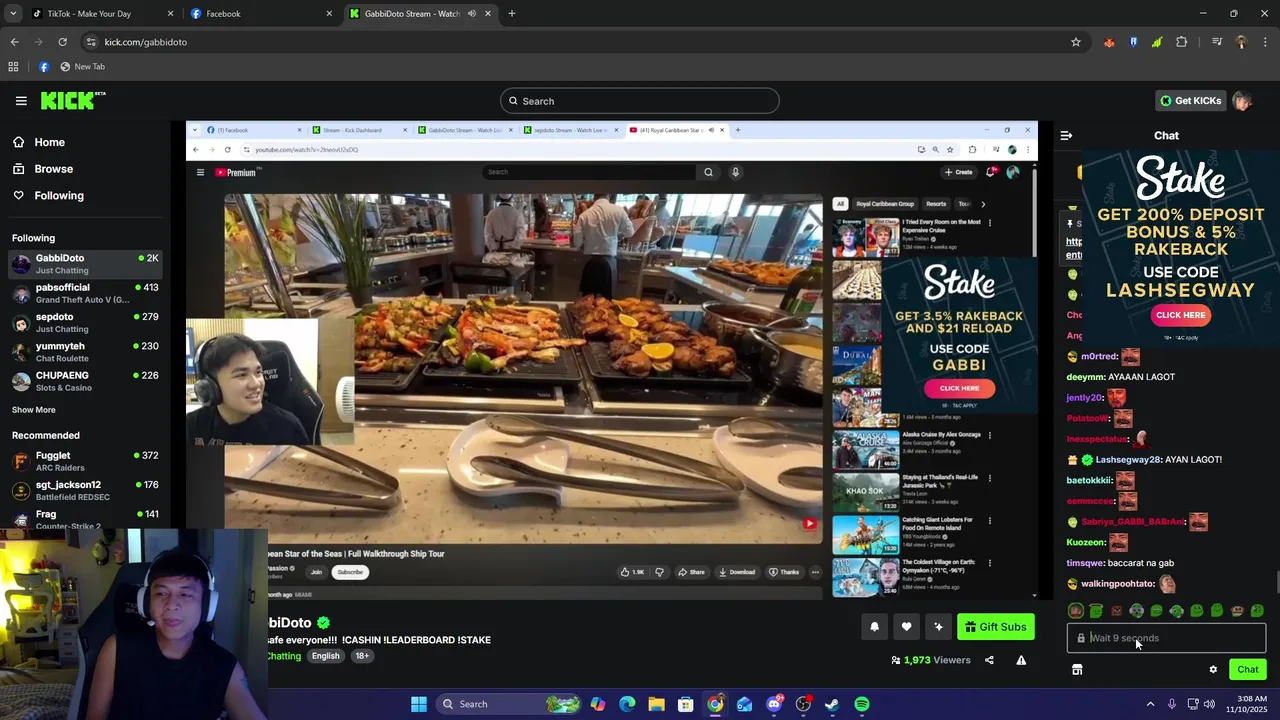Open Microsoft Edge from taskbar
This screenshot has width=1280, height=720.
627,704
